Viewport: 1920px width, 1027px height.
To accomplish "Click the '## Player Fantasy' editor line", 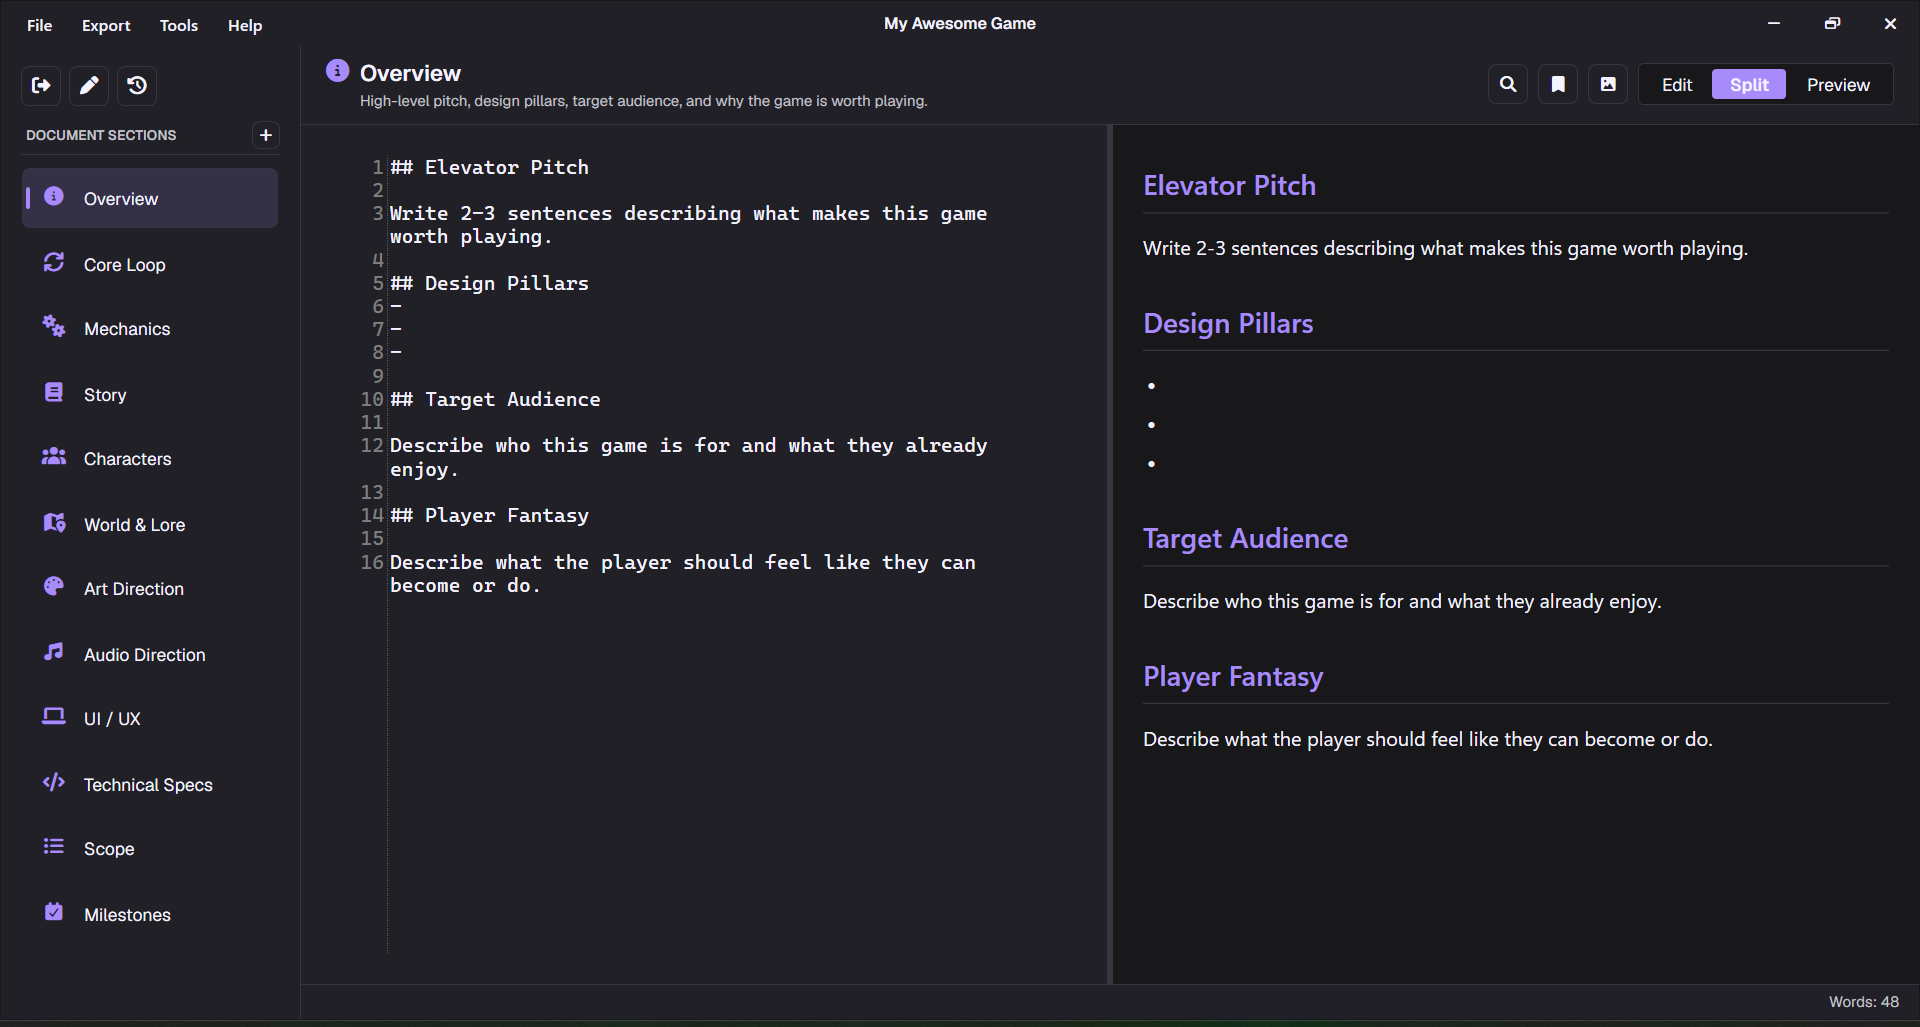I will [x=489, y=515].
